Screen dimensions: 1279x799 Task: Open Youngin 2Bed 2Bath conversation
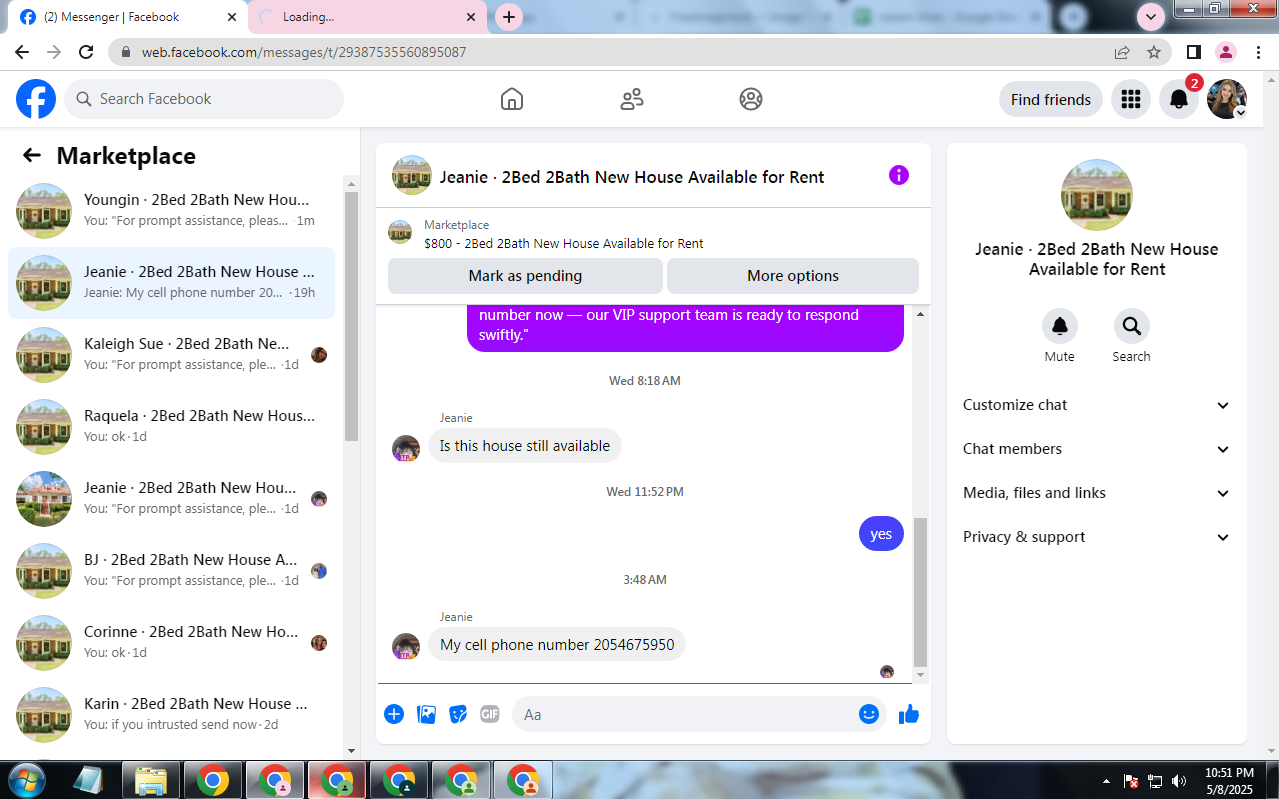172,210
